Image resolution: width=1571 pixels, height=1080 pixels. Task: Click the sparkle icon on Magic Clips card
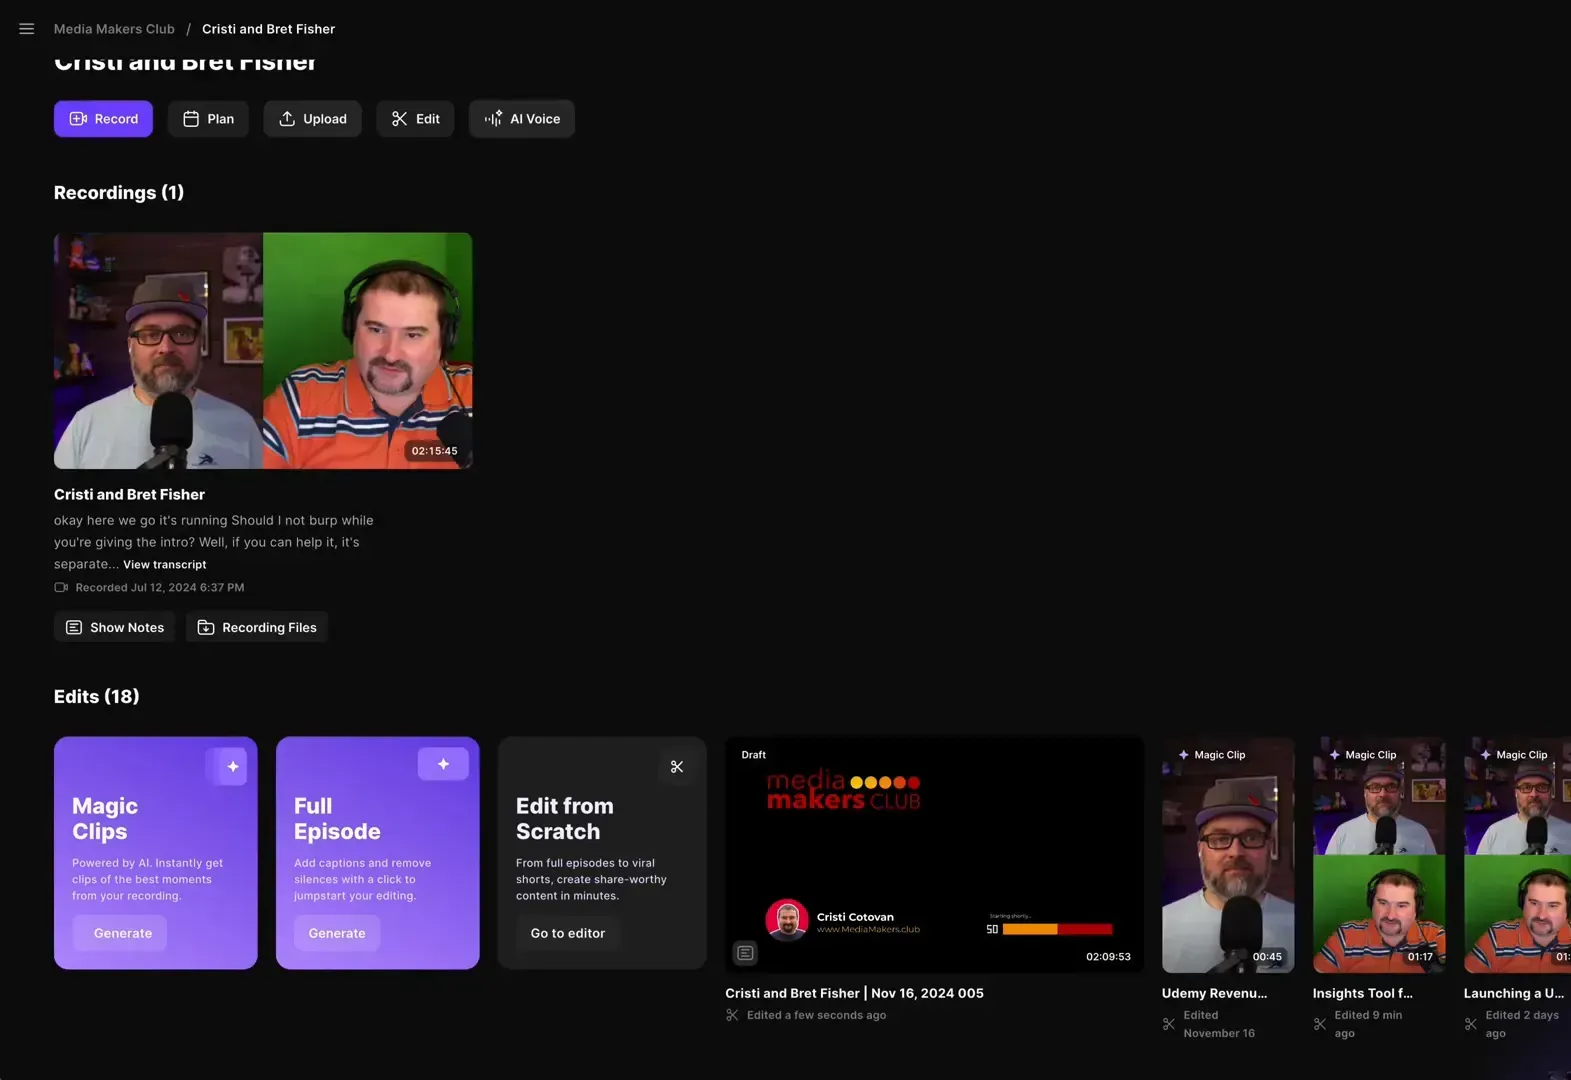coord(232,766)
